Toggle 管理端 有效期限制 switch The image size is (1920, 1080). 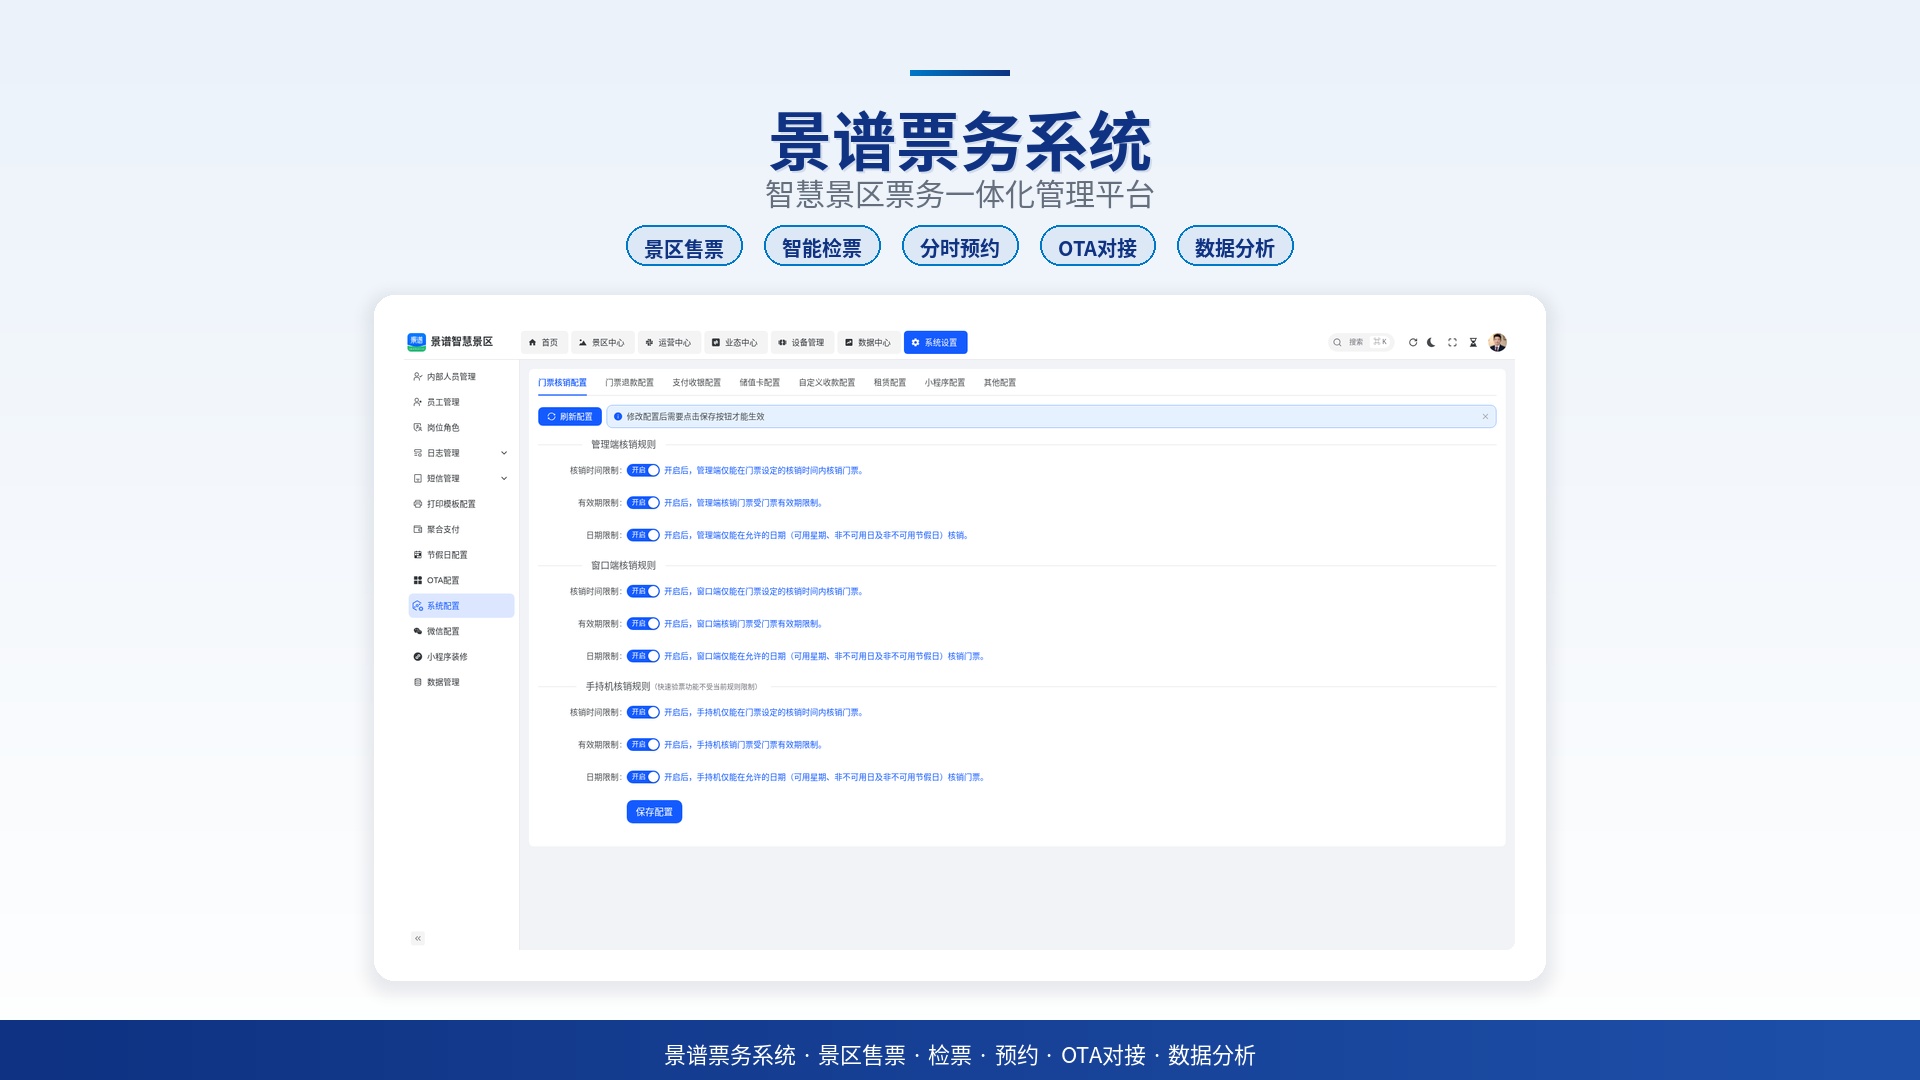coord(643,503)
